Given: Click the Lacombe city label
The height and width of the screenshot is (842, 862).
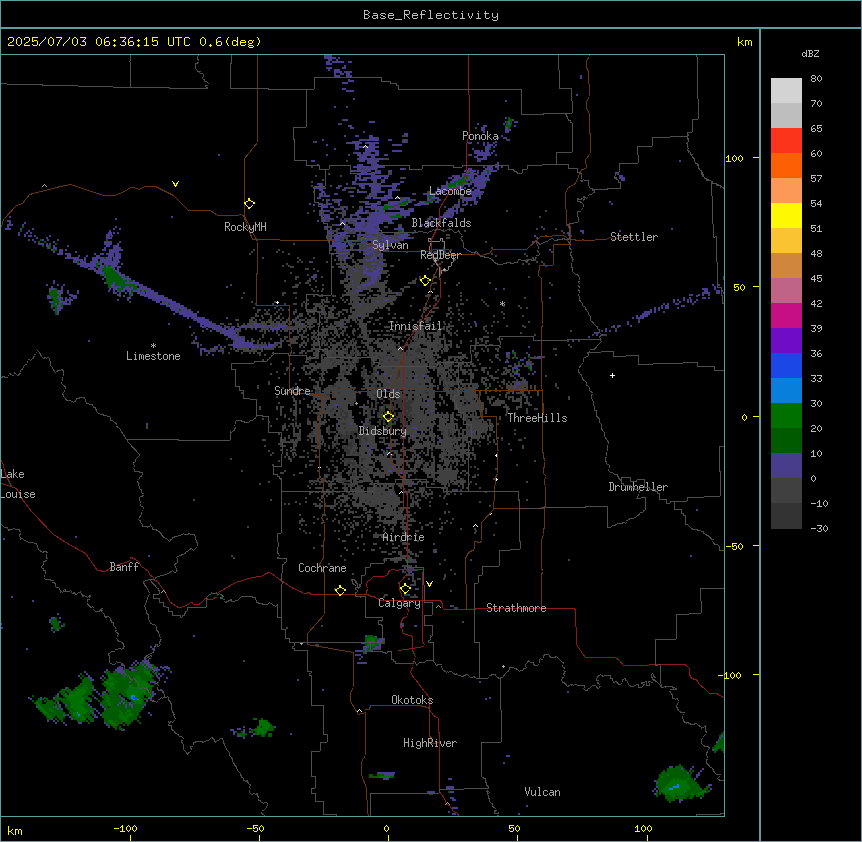Looking at the screenshot, I should pyautogui.click(x=450, y=191).
